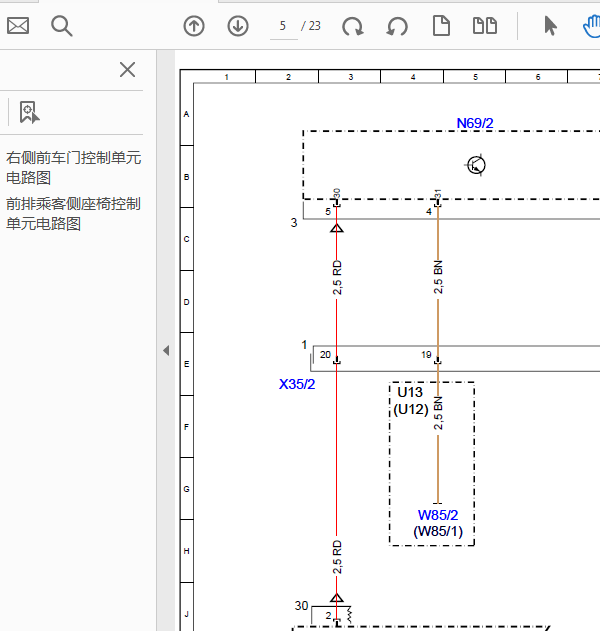The height and width of the screenshot is (631, 600).
Task: Go to previous page with up arrow
Action: coord(194,26)
